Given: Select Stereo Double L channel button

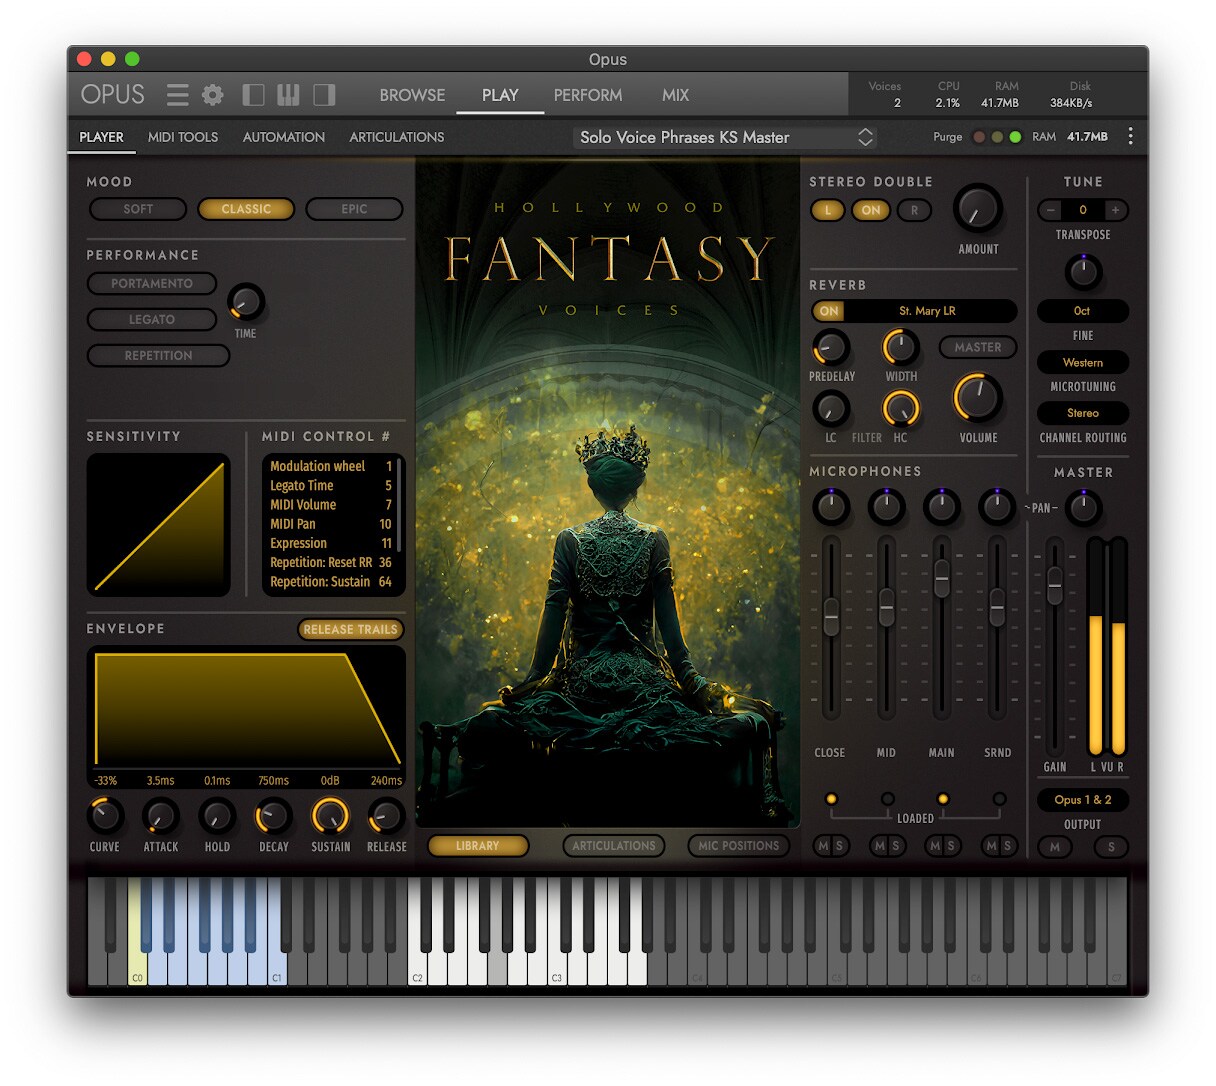Looking at the screenshot, I should 828,210.
